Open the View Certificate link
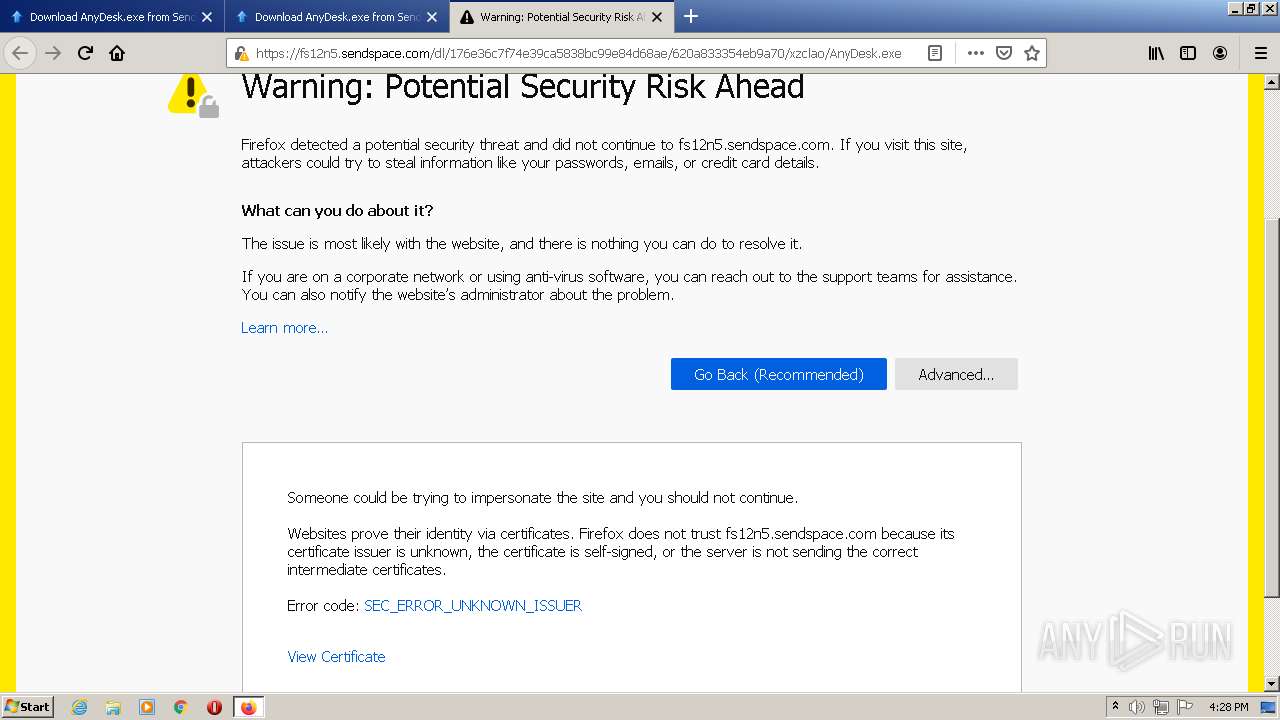 tap(336, 657)
